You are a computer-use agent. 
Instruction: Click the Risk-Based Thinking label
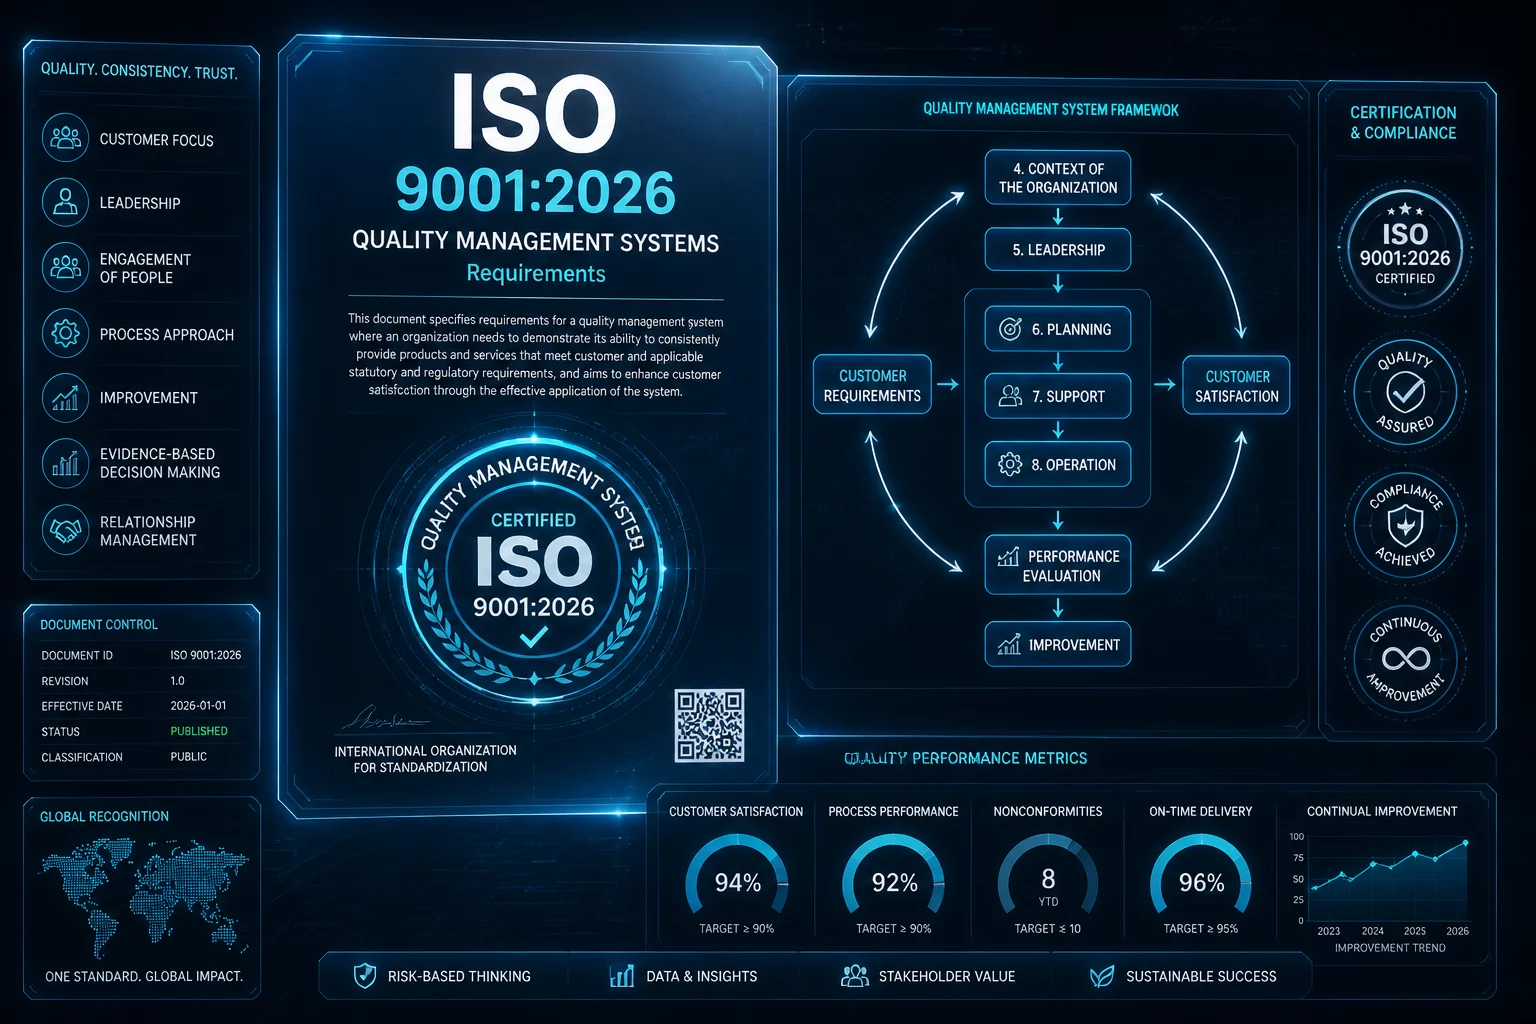(459, 976)
